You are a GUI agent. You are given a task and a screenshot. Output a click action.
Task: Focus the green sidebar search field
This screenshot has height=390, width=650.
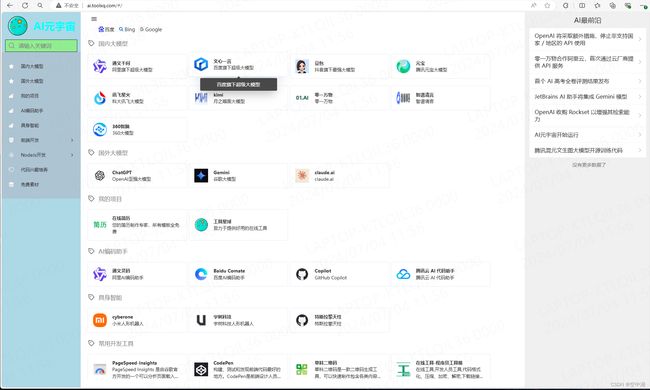(x=41, y=46)
